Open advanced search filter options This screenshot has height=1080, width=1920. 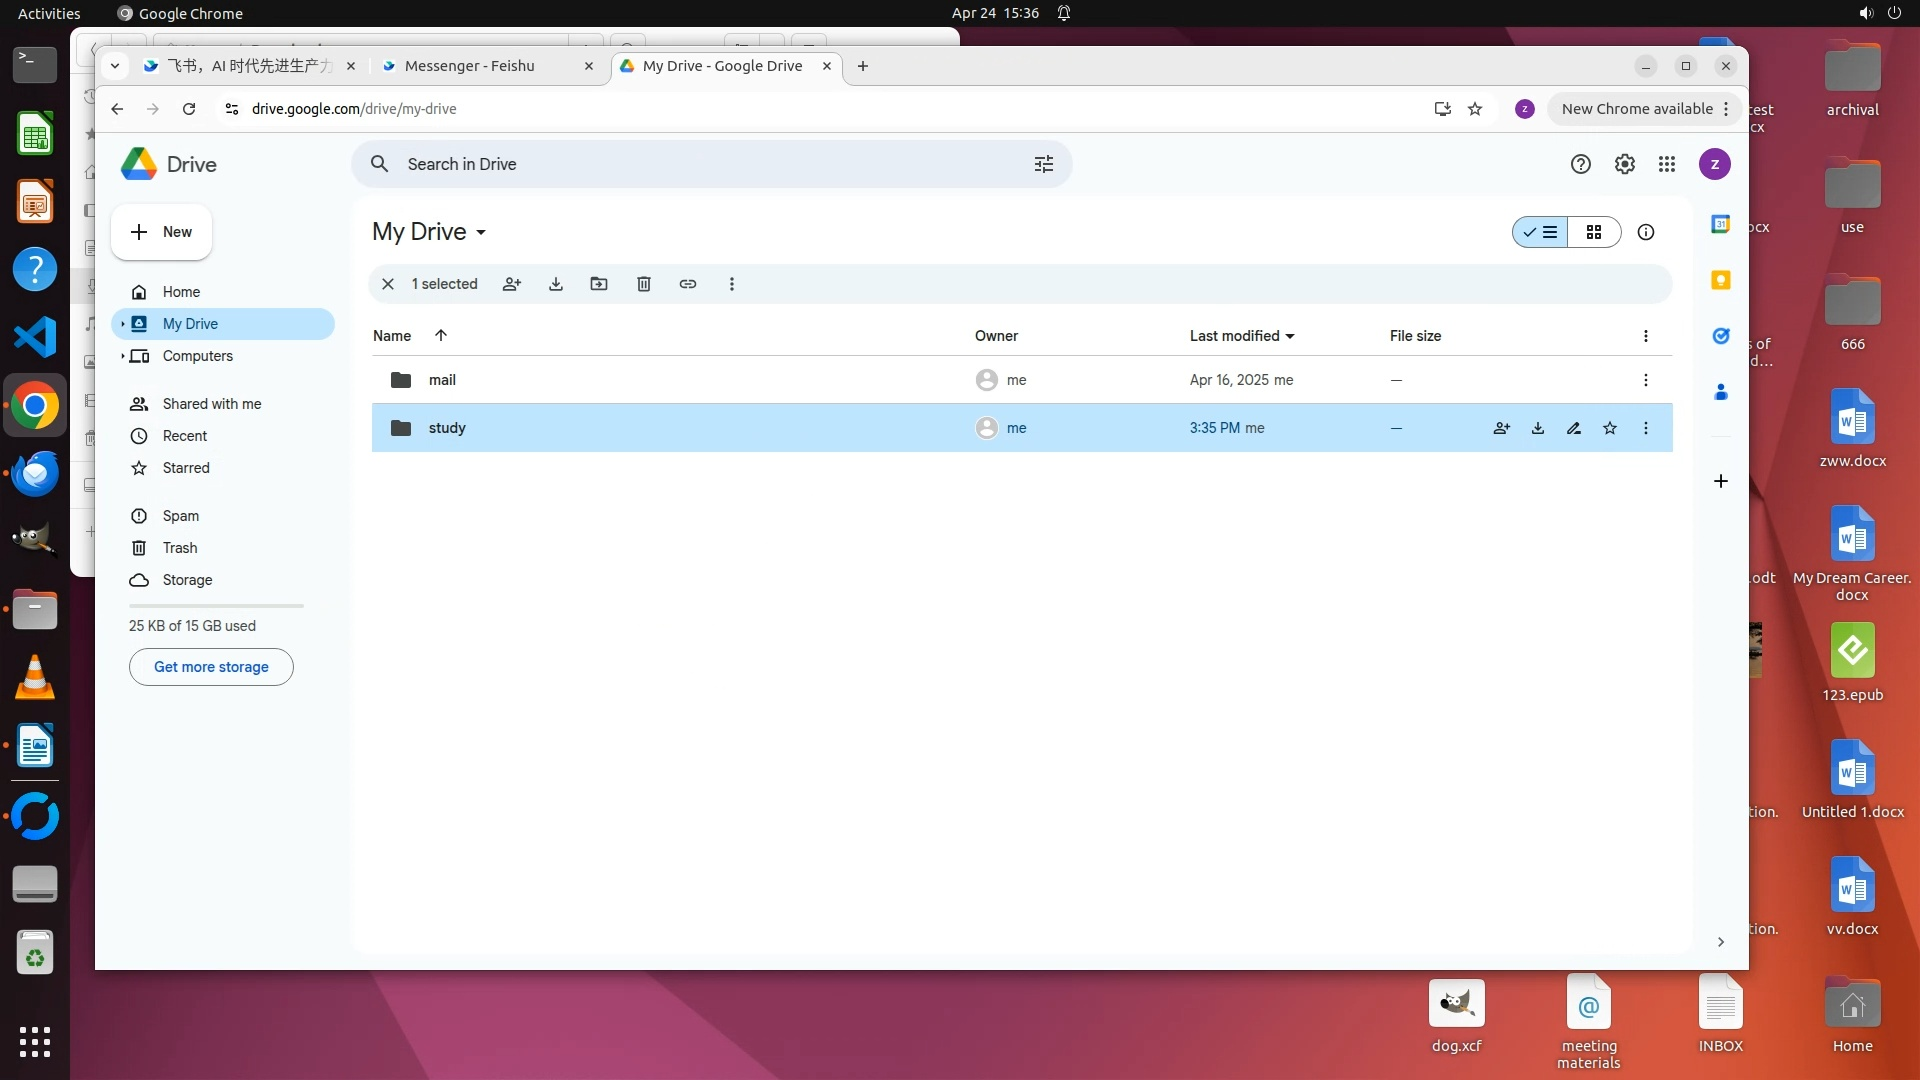click(x=1044, y=164)
